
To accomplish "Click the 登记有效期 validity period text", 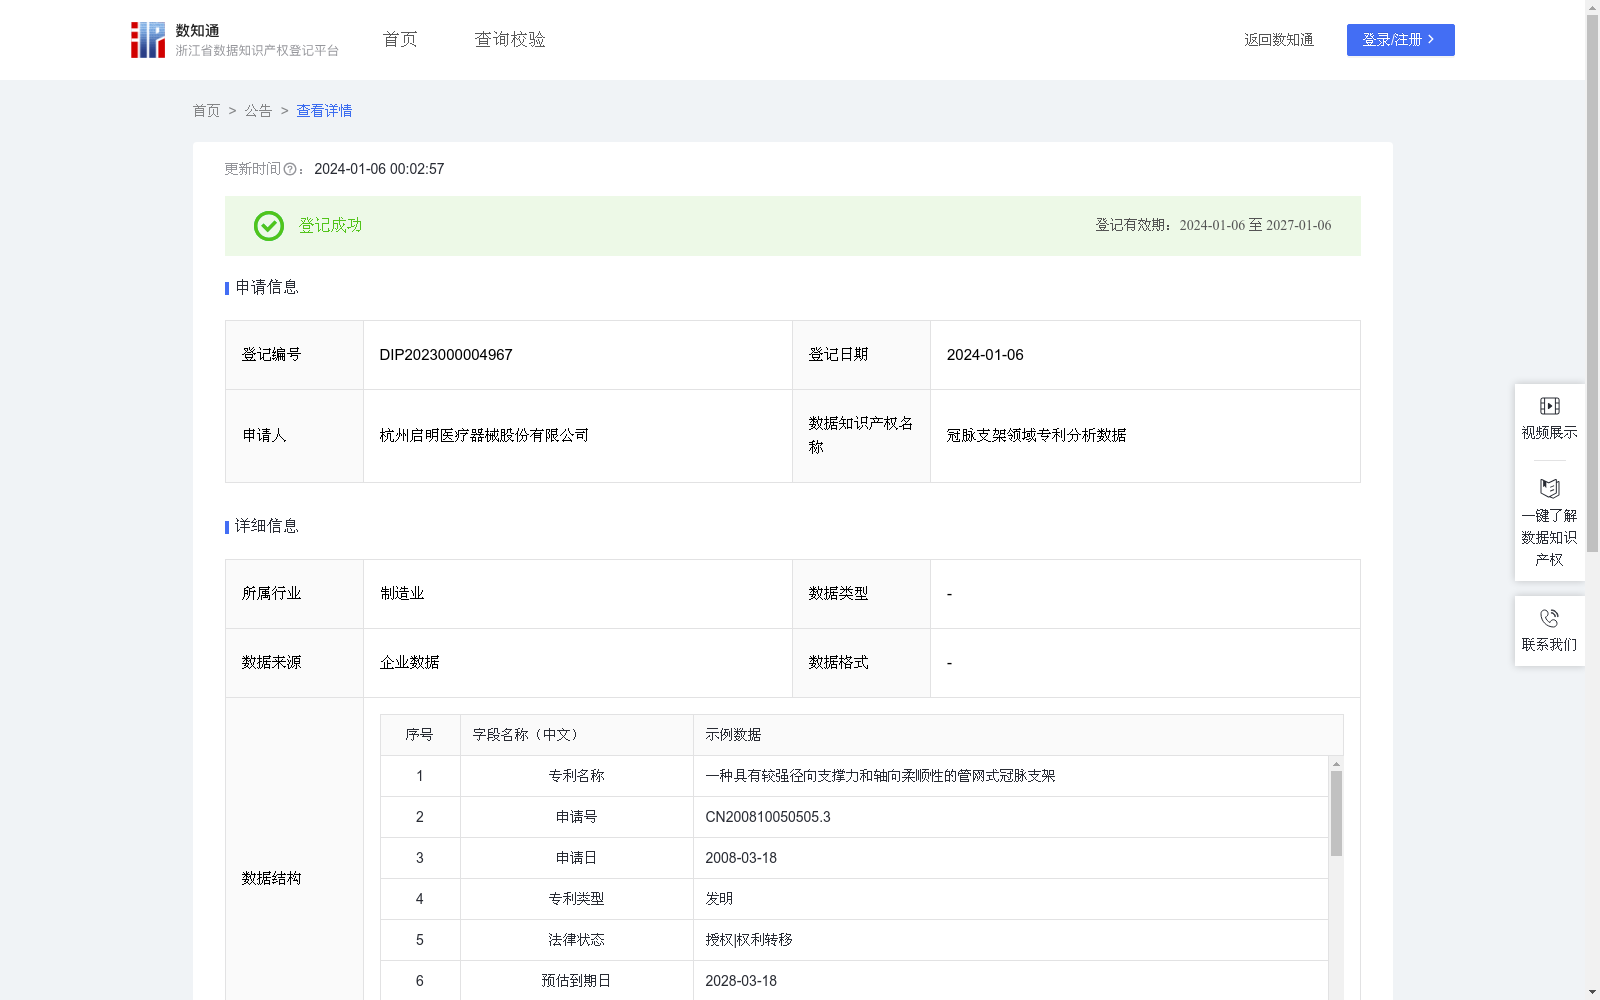I will [x=1213, y=226].
